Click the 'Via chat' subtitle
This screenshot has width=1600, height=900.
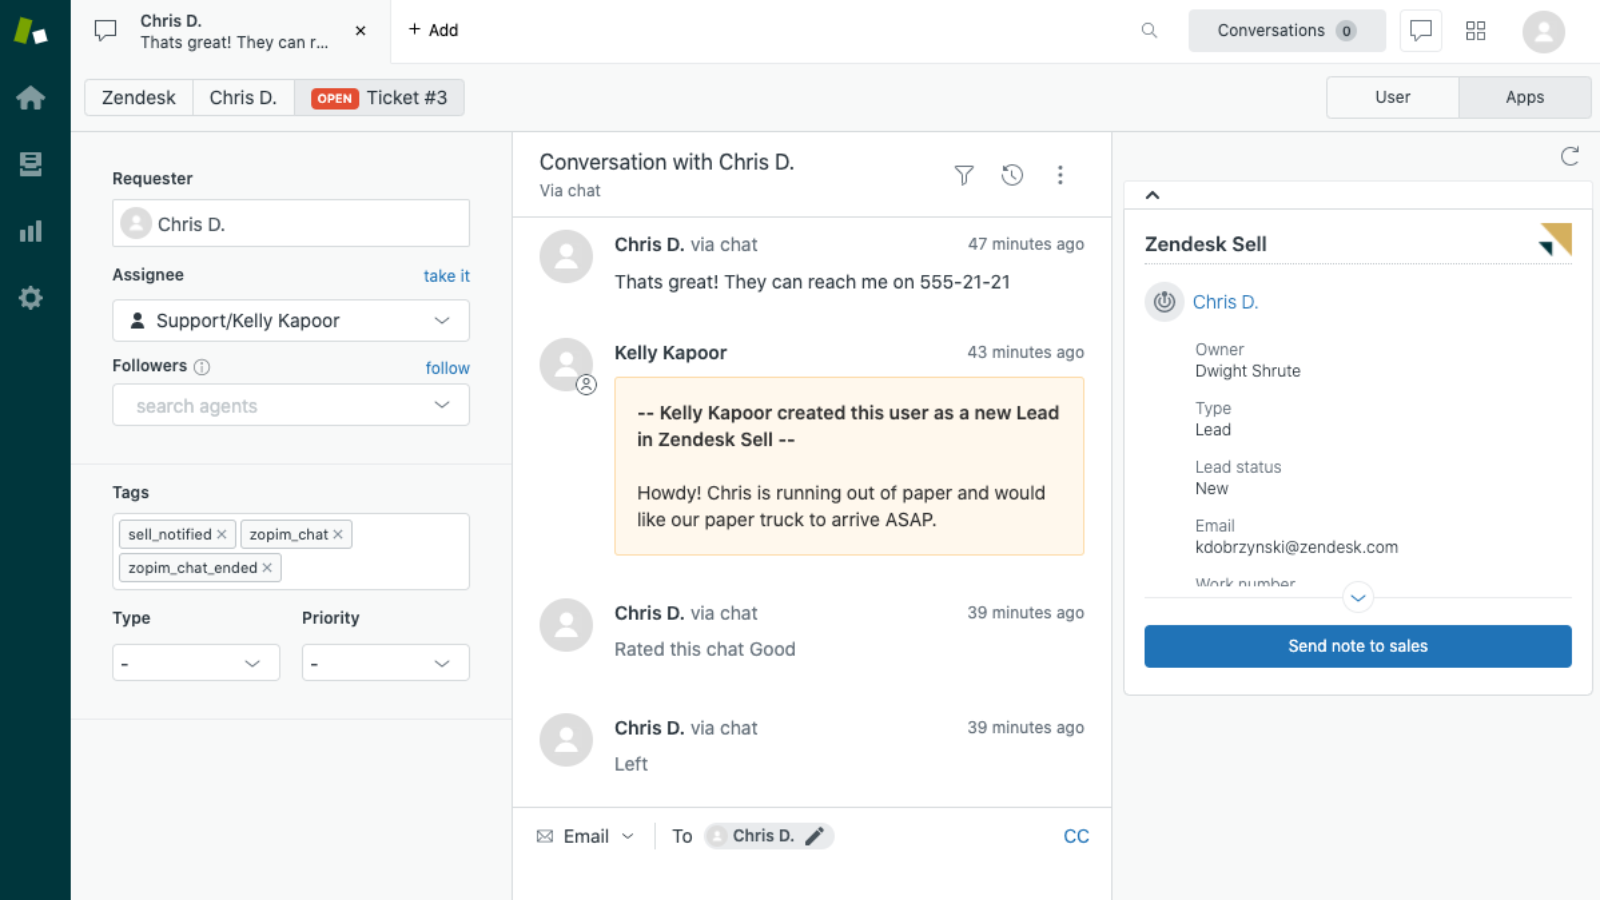point(570,190)
